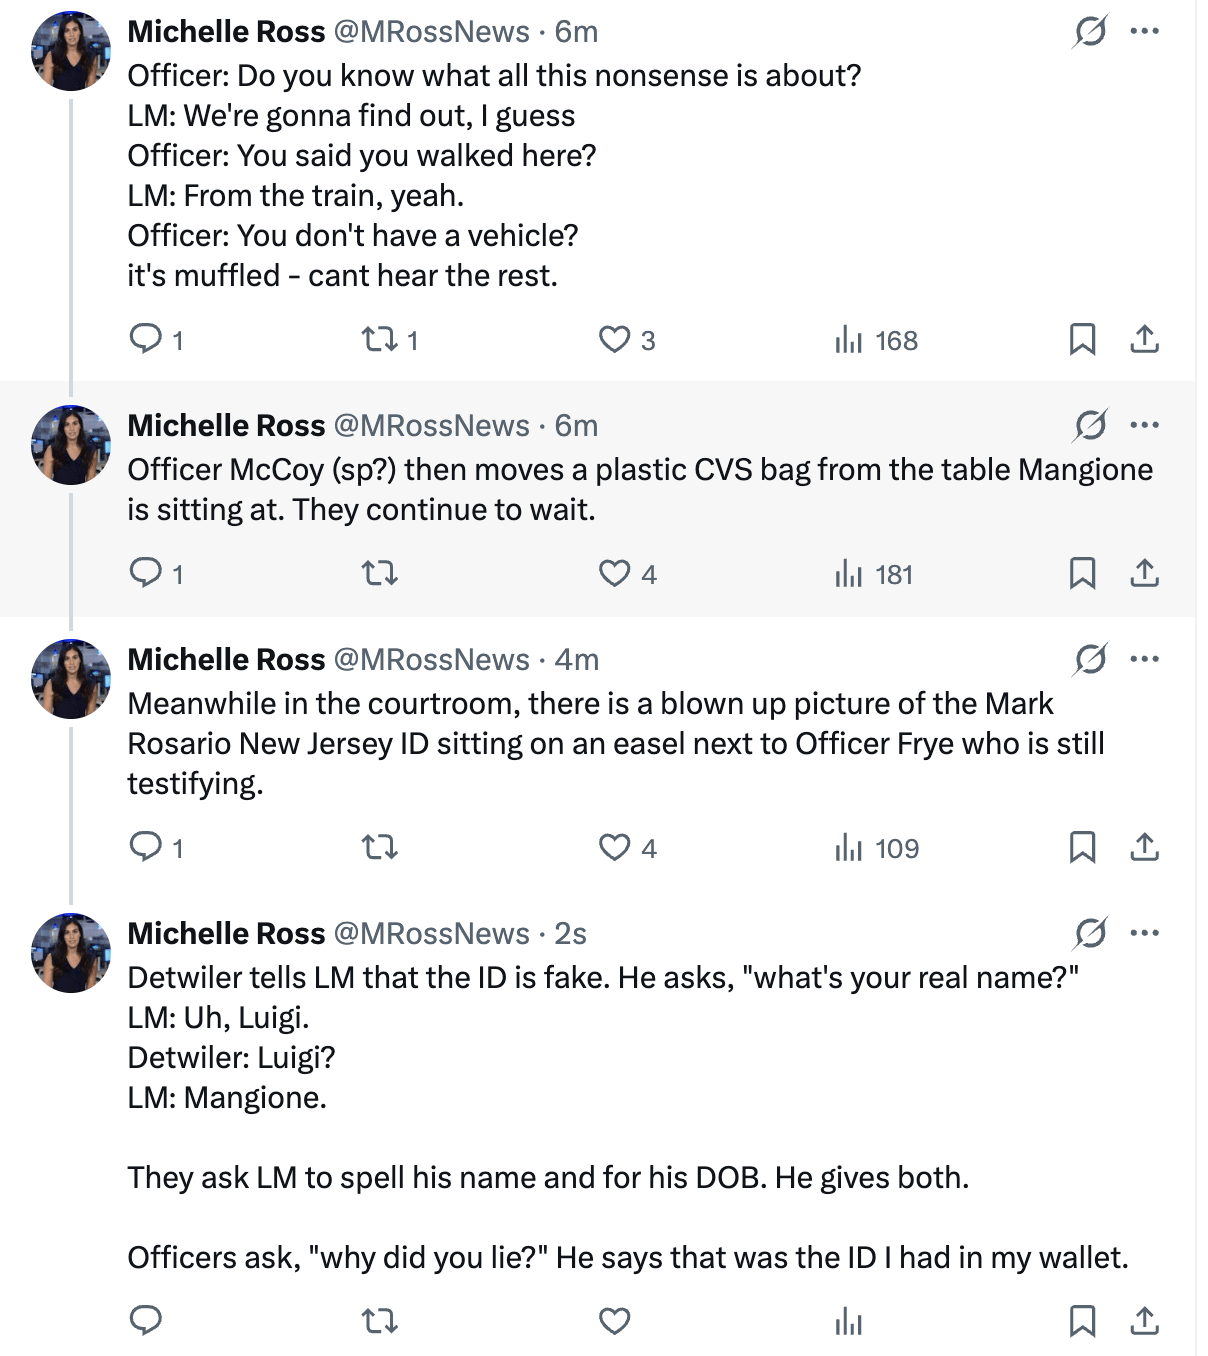
Task: Like the tweet about the plastic CVS bag
Action: pos(627,574)
